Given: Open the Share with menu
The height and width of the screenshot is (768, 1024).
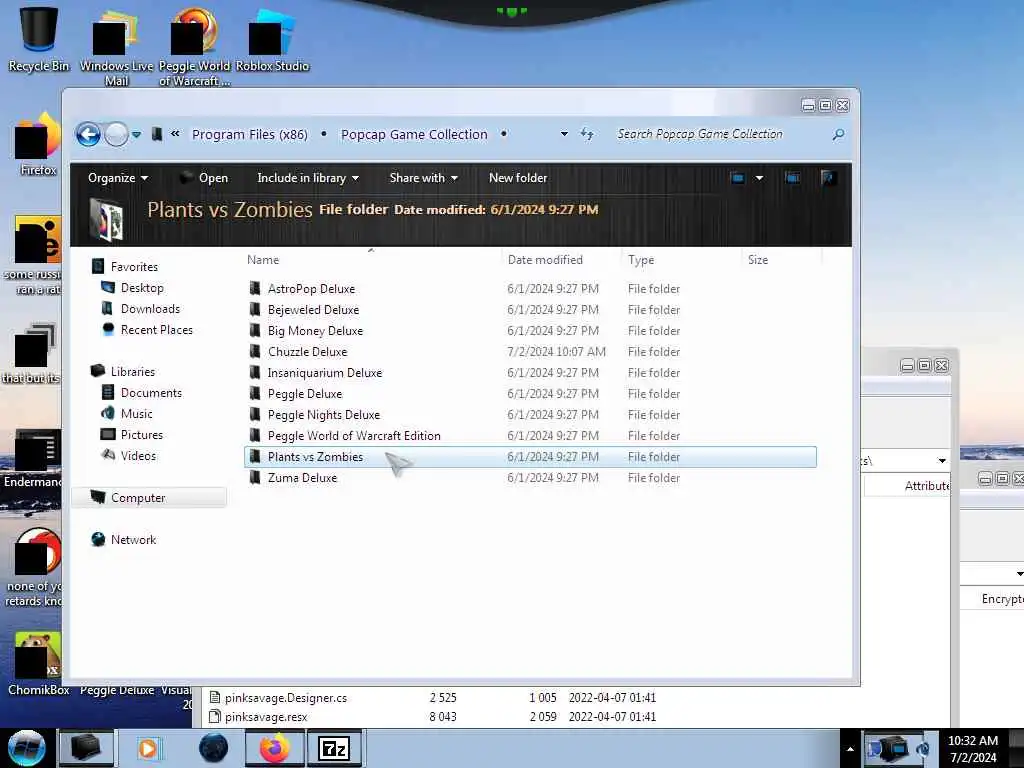Looking at the screenshot, I should click(423, 178).
